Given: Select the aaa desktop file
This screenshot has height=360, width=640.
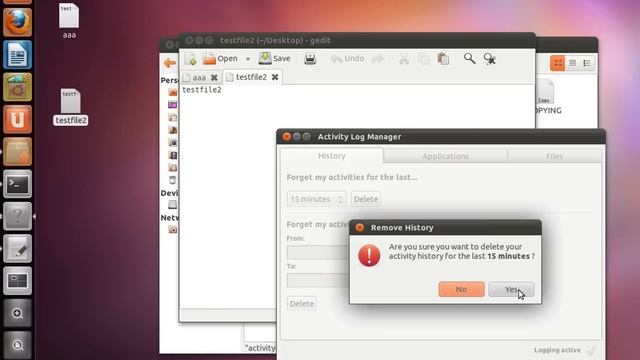Looking at the screenshot, I should click(x=69, y=21).
